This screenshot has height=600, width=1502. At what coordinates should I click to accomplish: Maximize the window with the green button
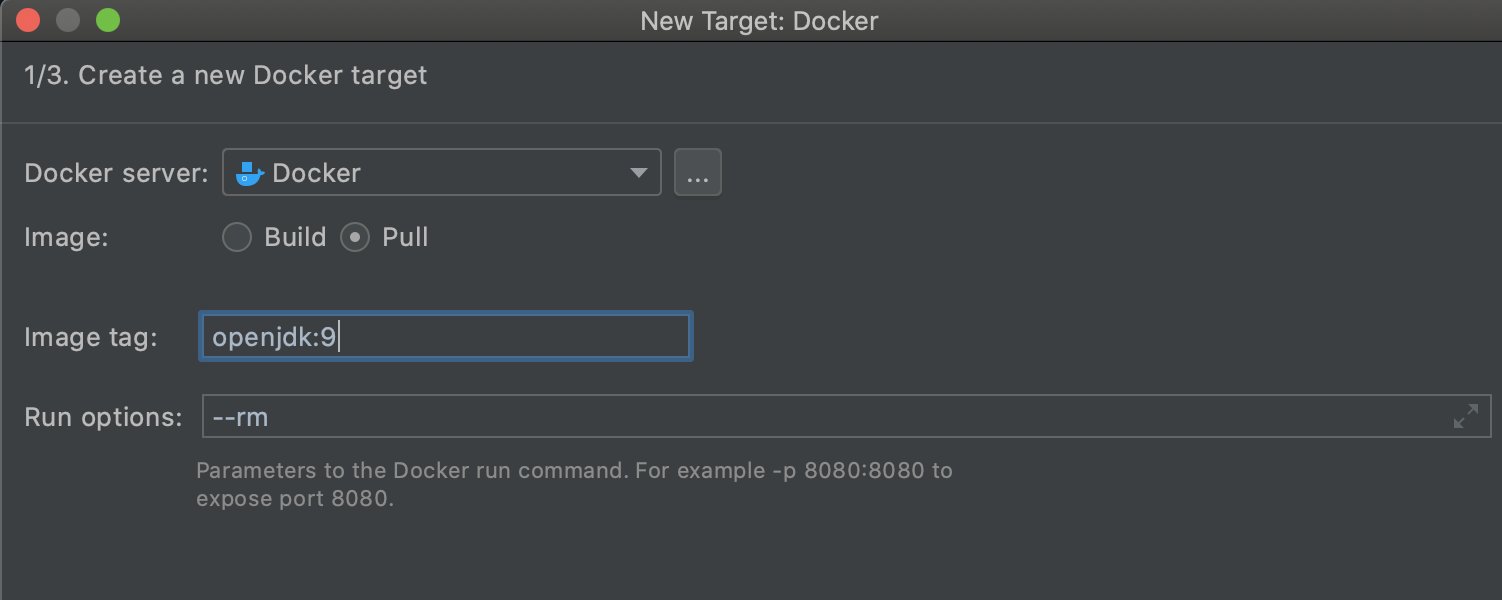tap(106, 20)
